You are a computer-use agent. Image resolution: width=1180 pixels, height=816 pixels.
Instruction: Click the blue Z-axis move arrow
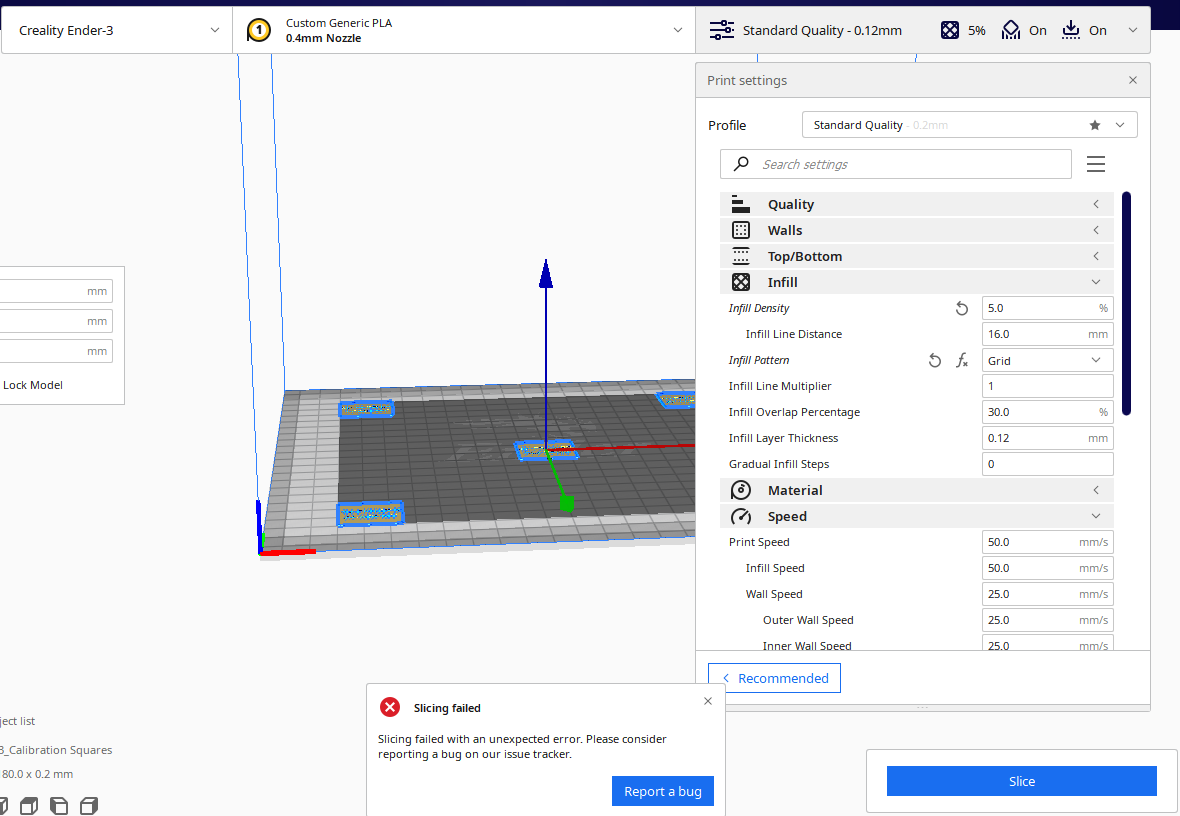pos(546,274)
